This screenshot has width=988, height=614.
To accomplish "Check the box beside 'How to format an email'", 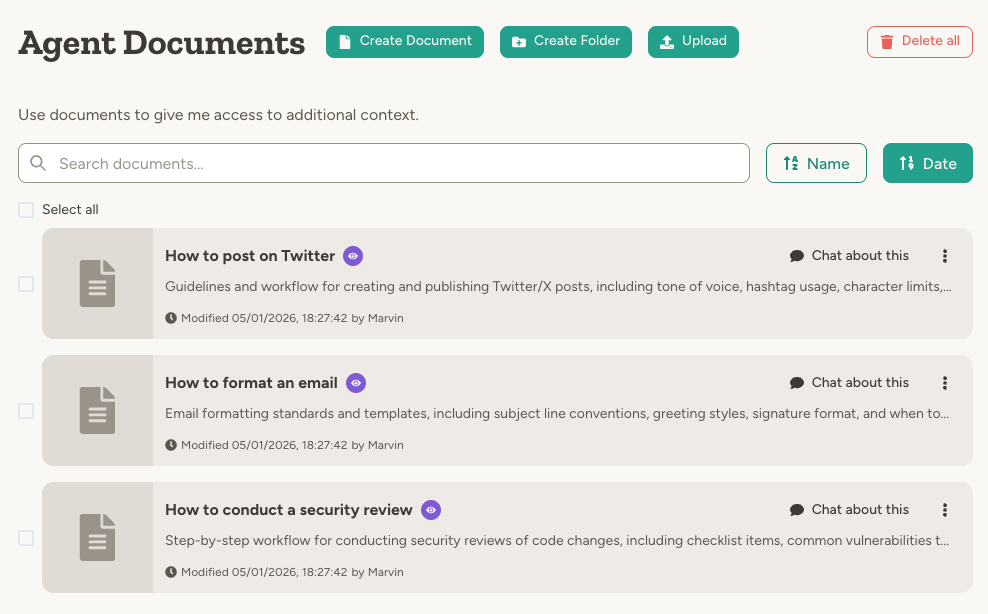I will [26, 410].
